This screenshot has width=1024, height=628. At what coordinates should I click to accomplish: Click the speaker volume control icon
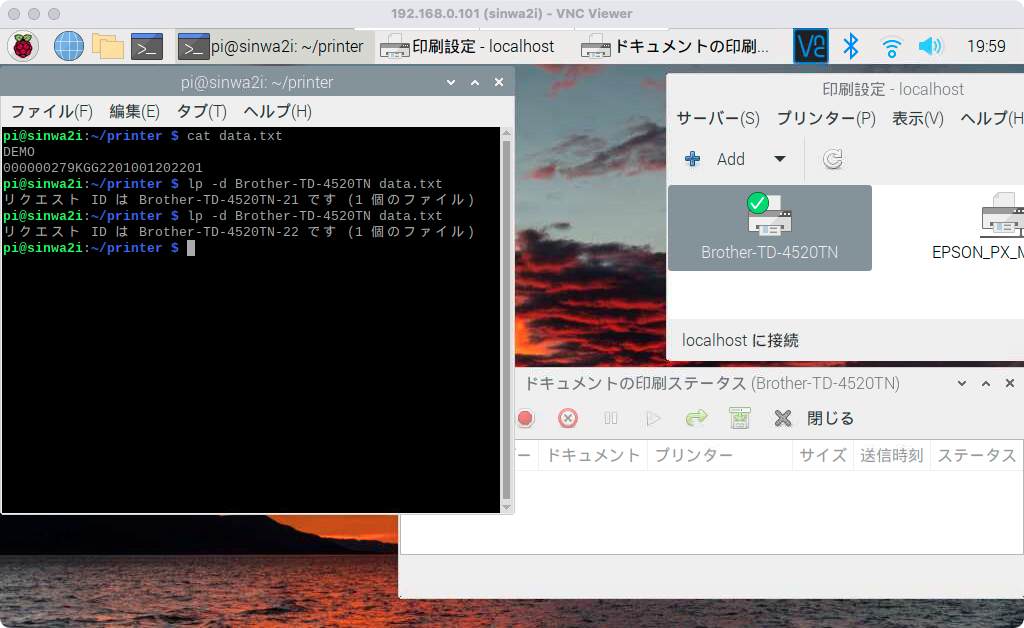point(931,46)
